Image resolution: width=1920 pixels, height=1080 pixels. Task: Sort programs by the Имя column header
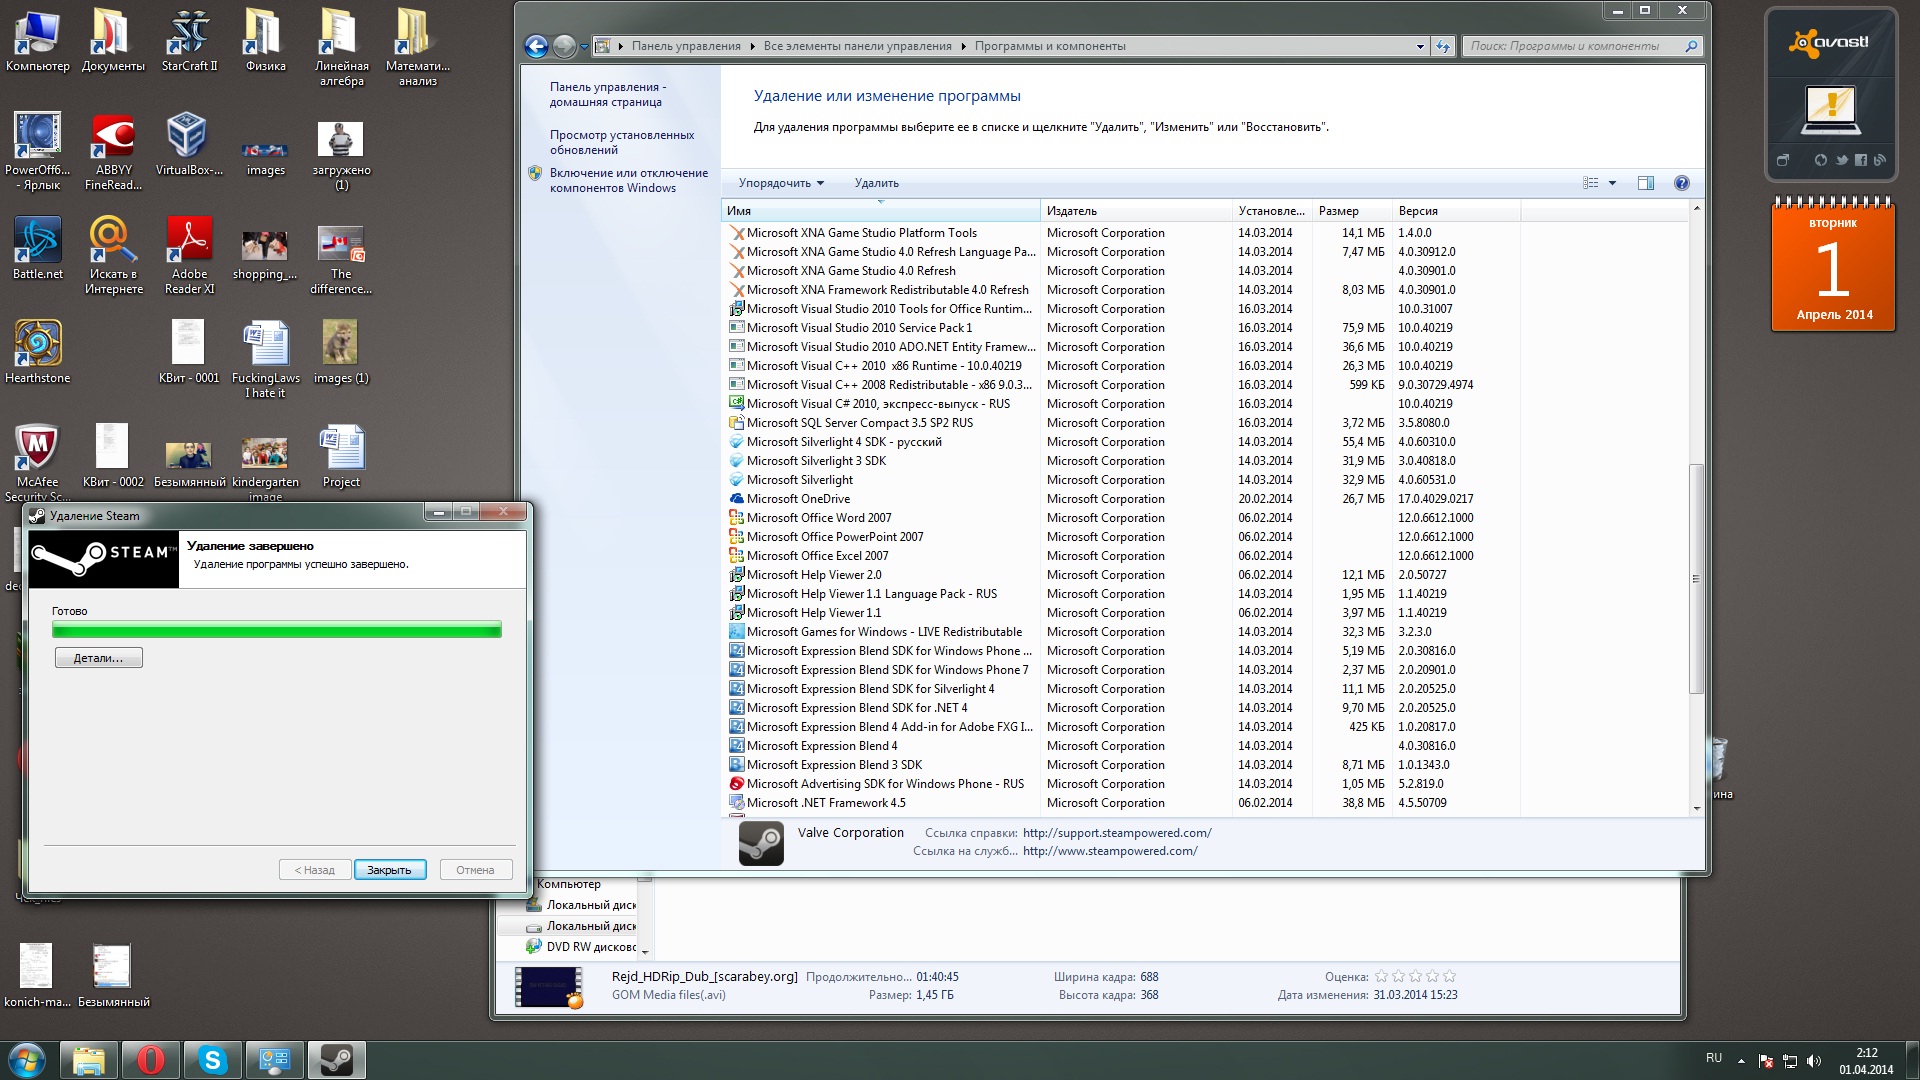[x=880, y=211]
